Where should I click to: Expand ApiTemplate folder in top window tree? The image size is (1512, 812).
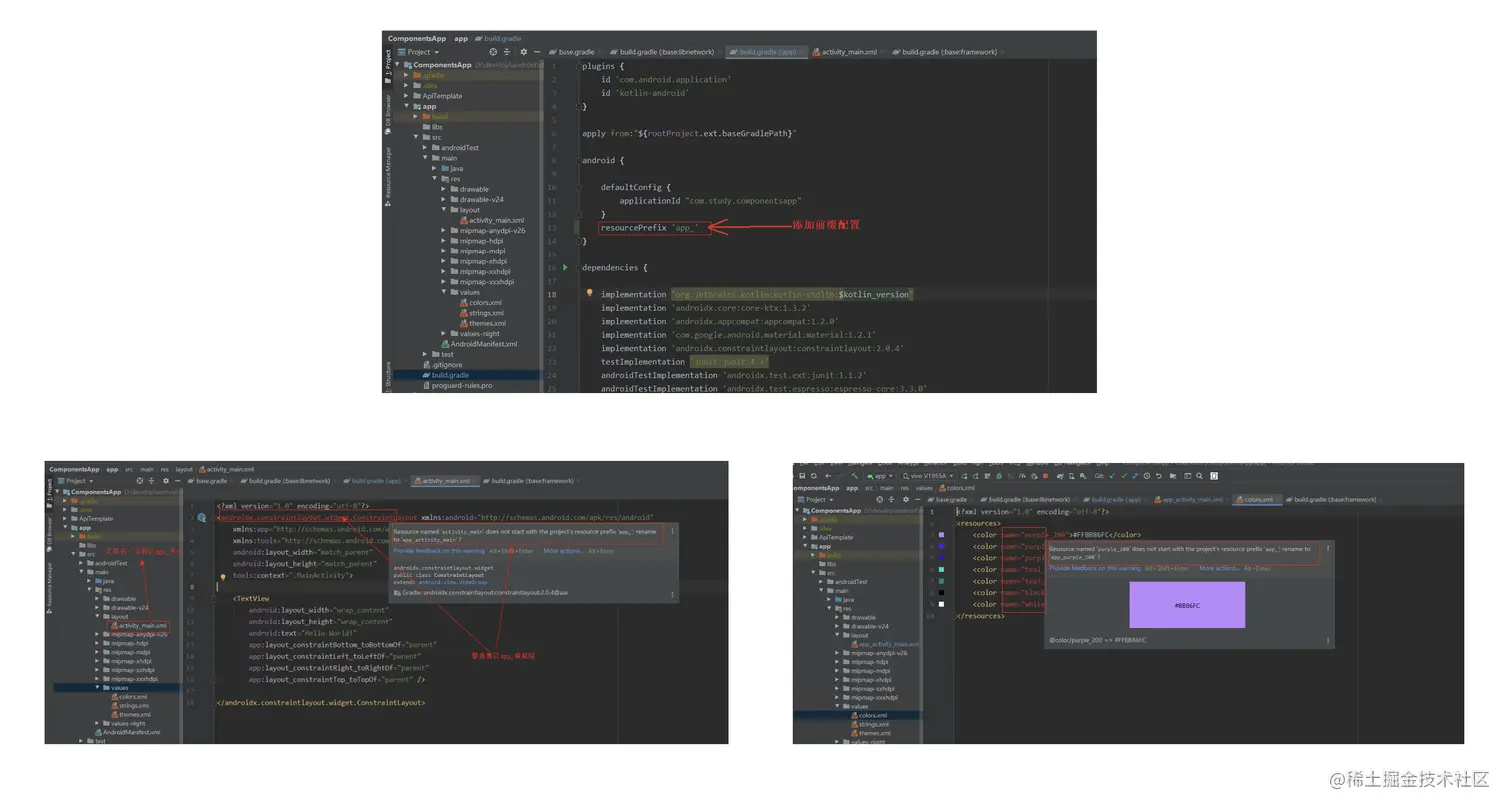[x=406, y=96]
